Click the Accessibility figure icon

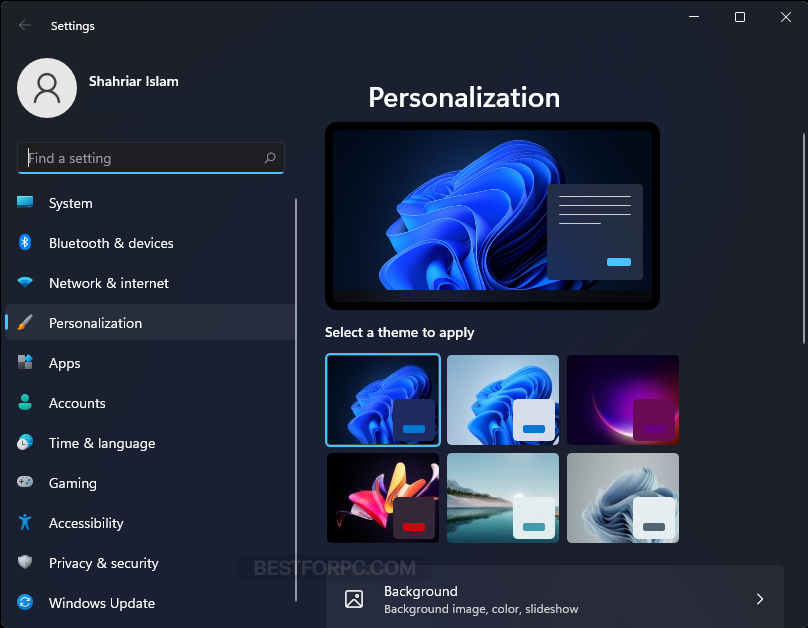pos(25,522)
